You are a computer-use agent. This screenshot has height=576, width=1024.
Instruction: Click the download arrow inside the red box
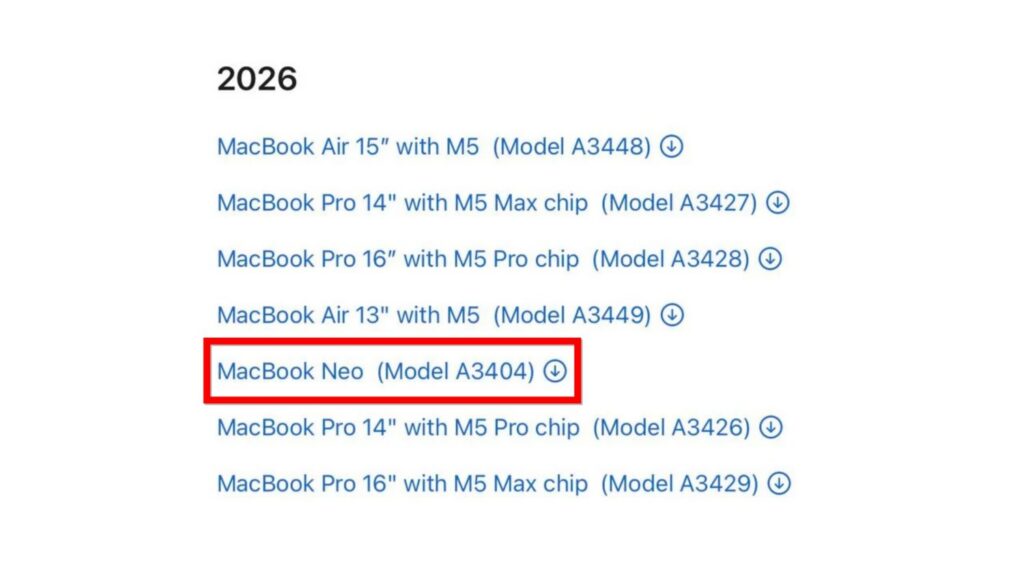(x=553, y=371)
